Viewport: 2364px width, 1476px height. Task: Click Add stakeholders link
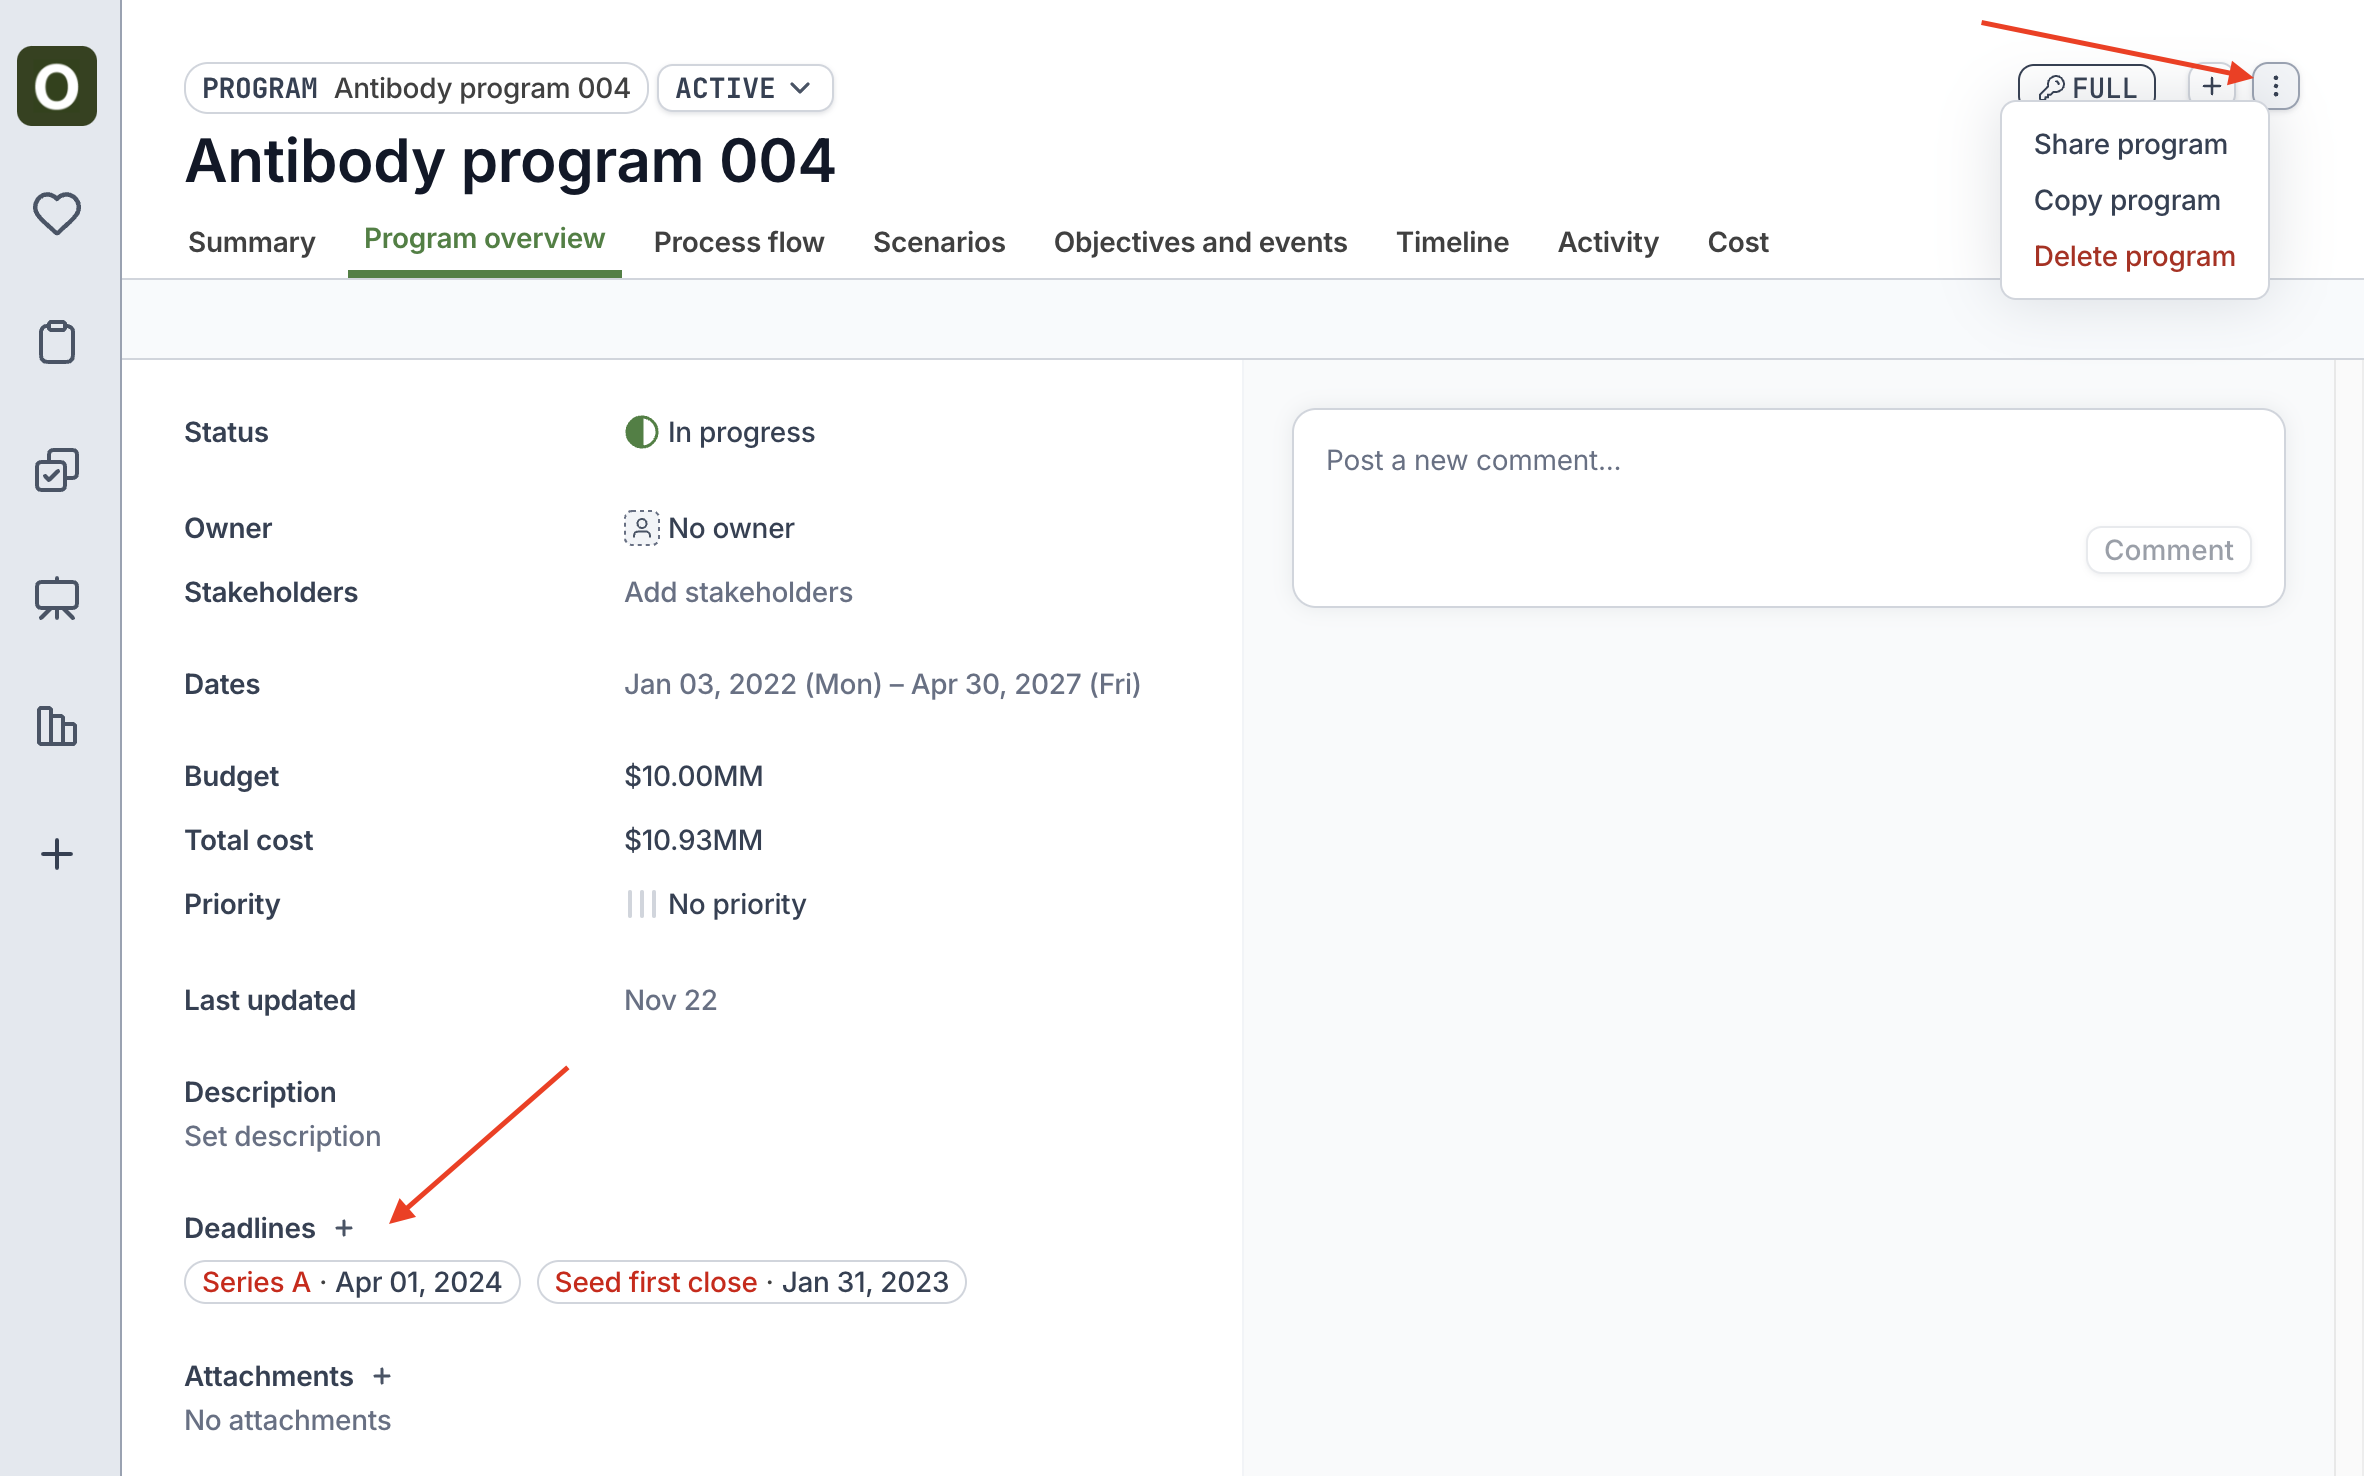tap(738, 592)
